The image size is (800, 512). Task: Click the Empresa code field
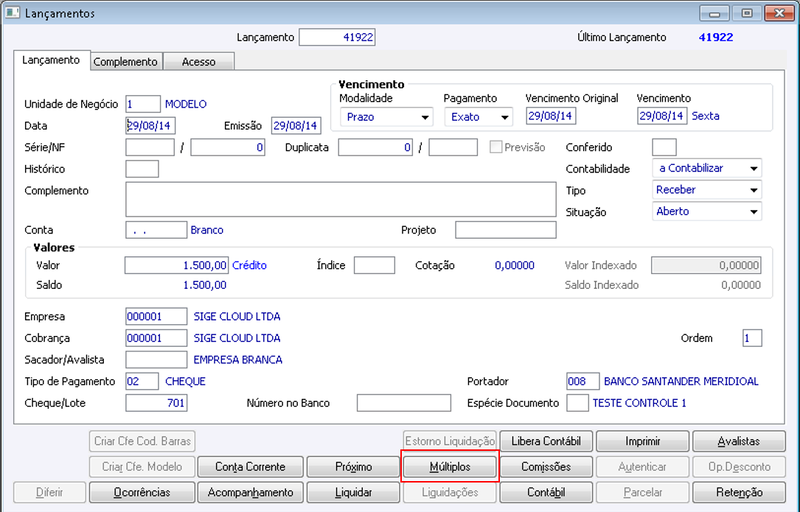pyautogui.click(x=156, y=316)
